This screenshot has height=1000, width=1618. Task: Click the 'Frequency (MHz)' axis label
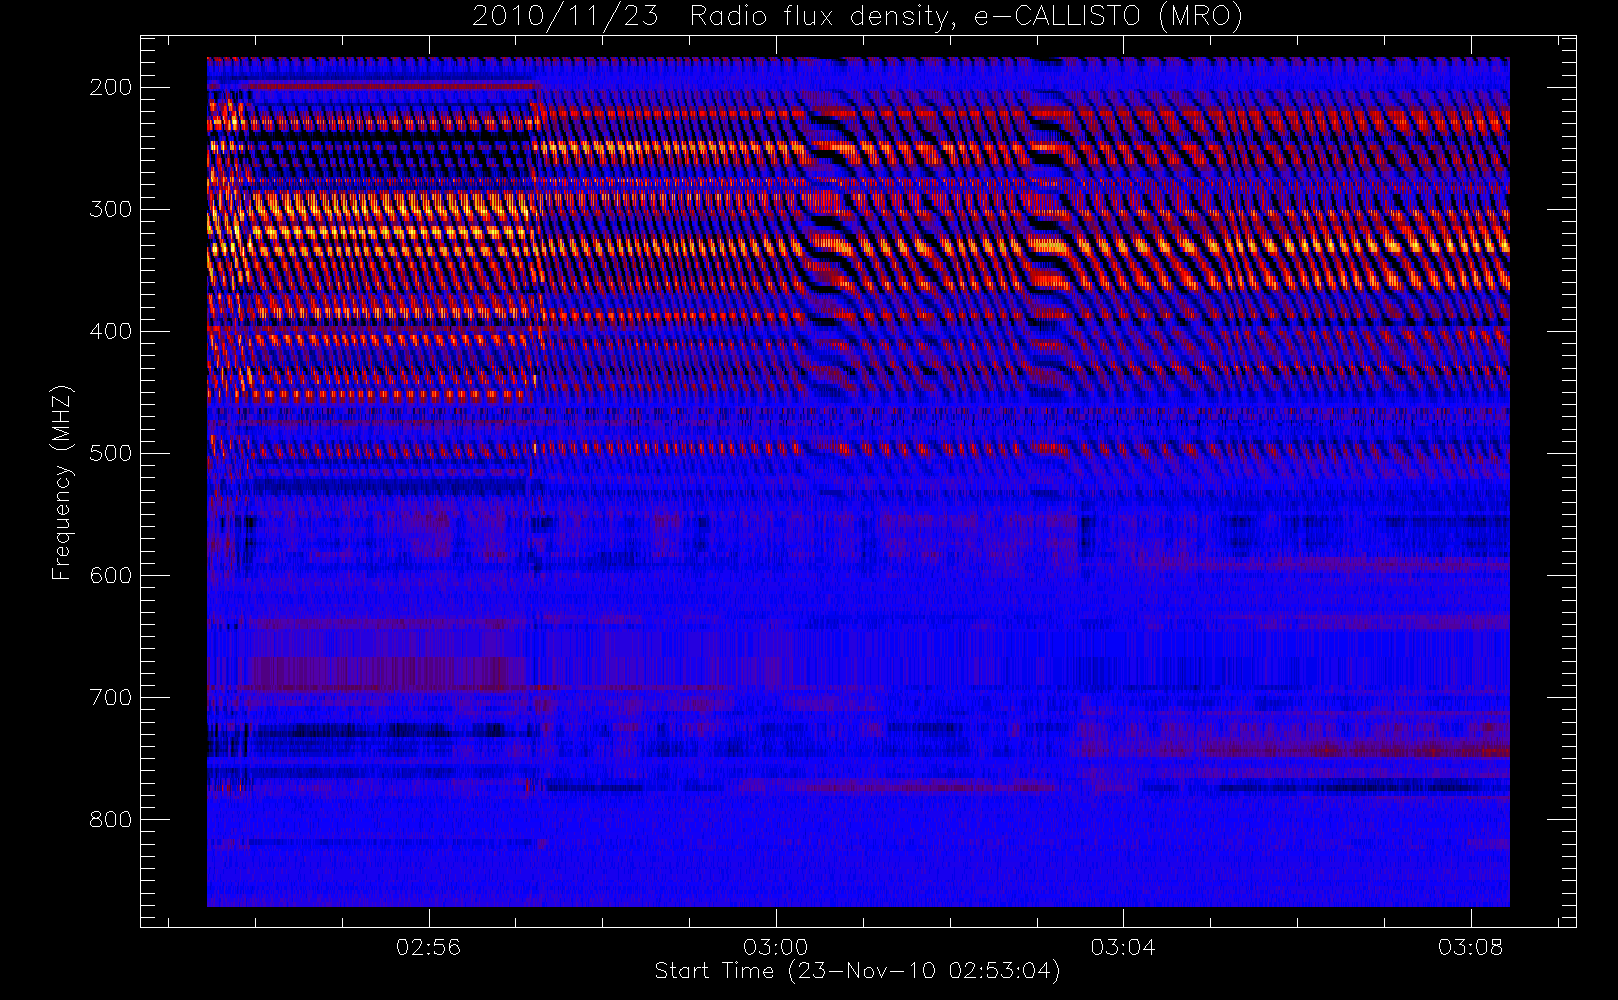point(62,482)
